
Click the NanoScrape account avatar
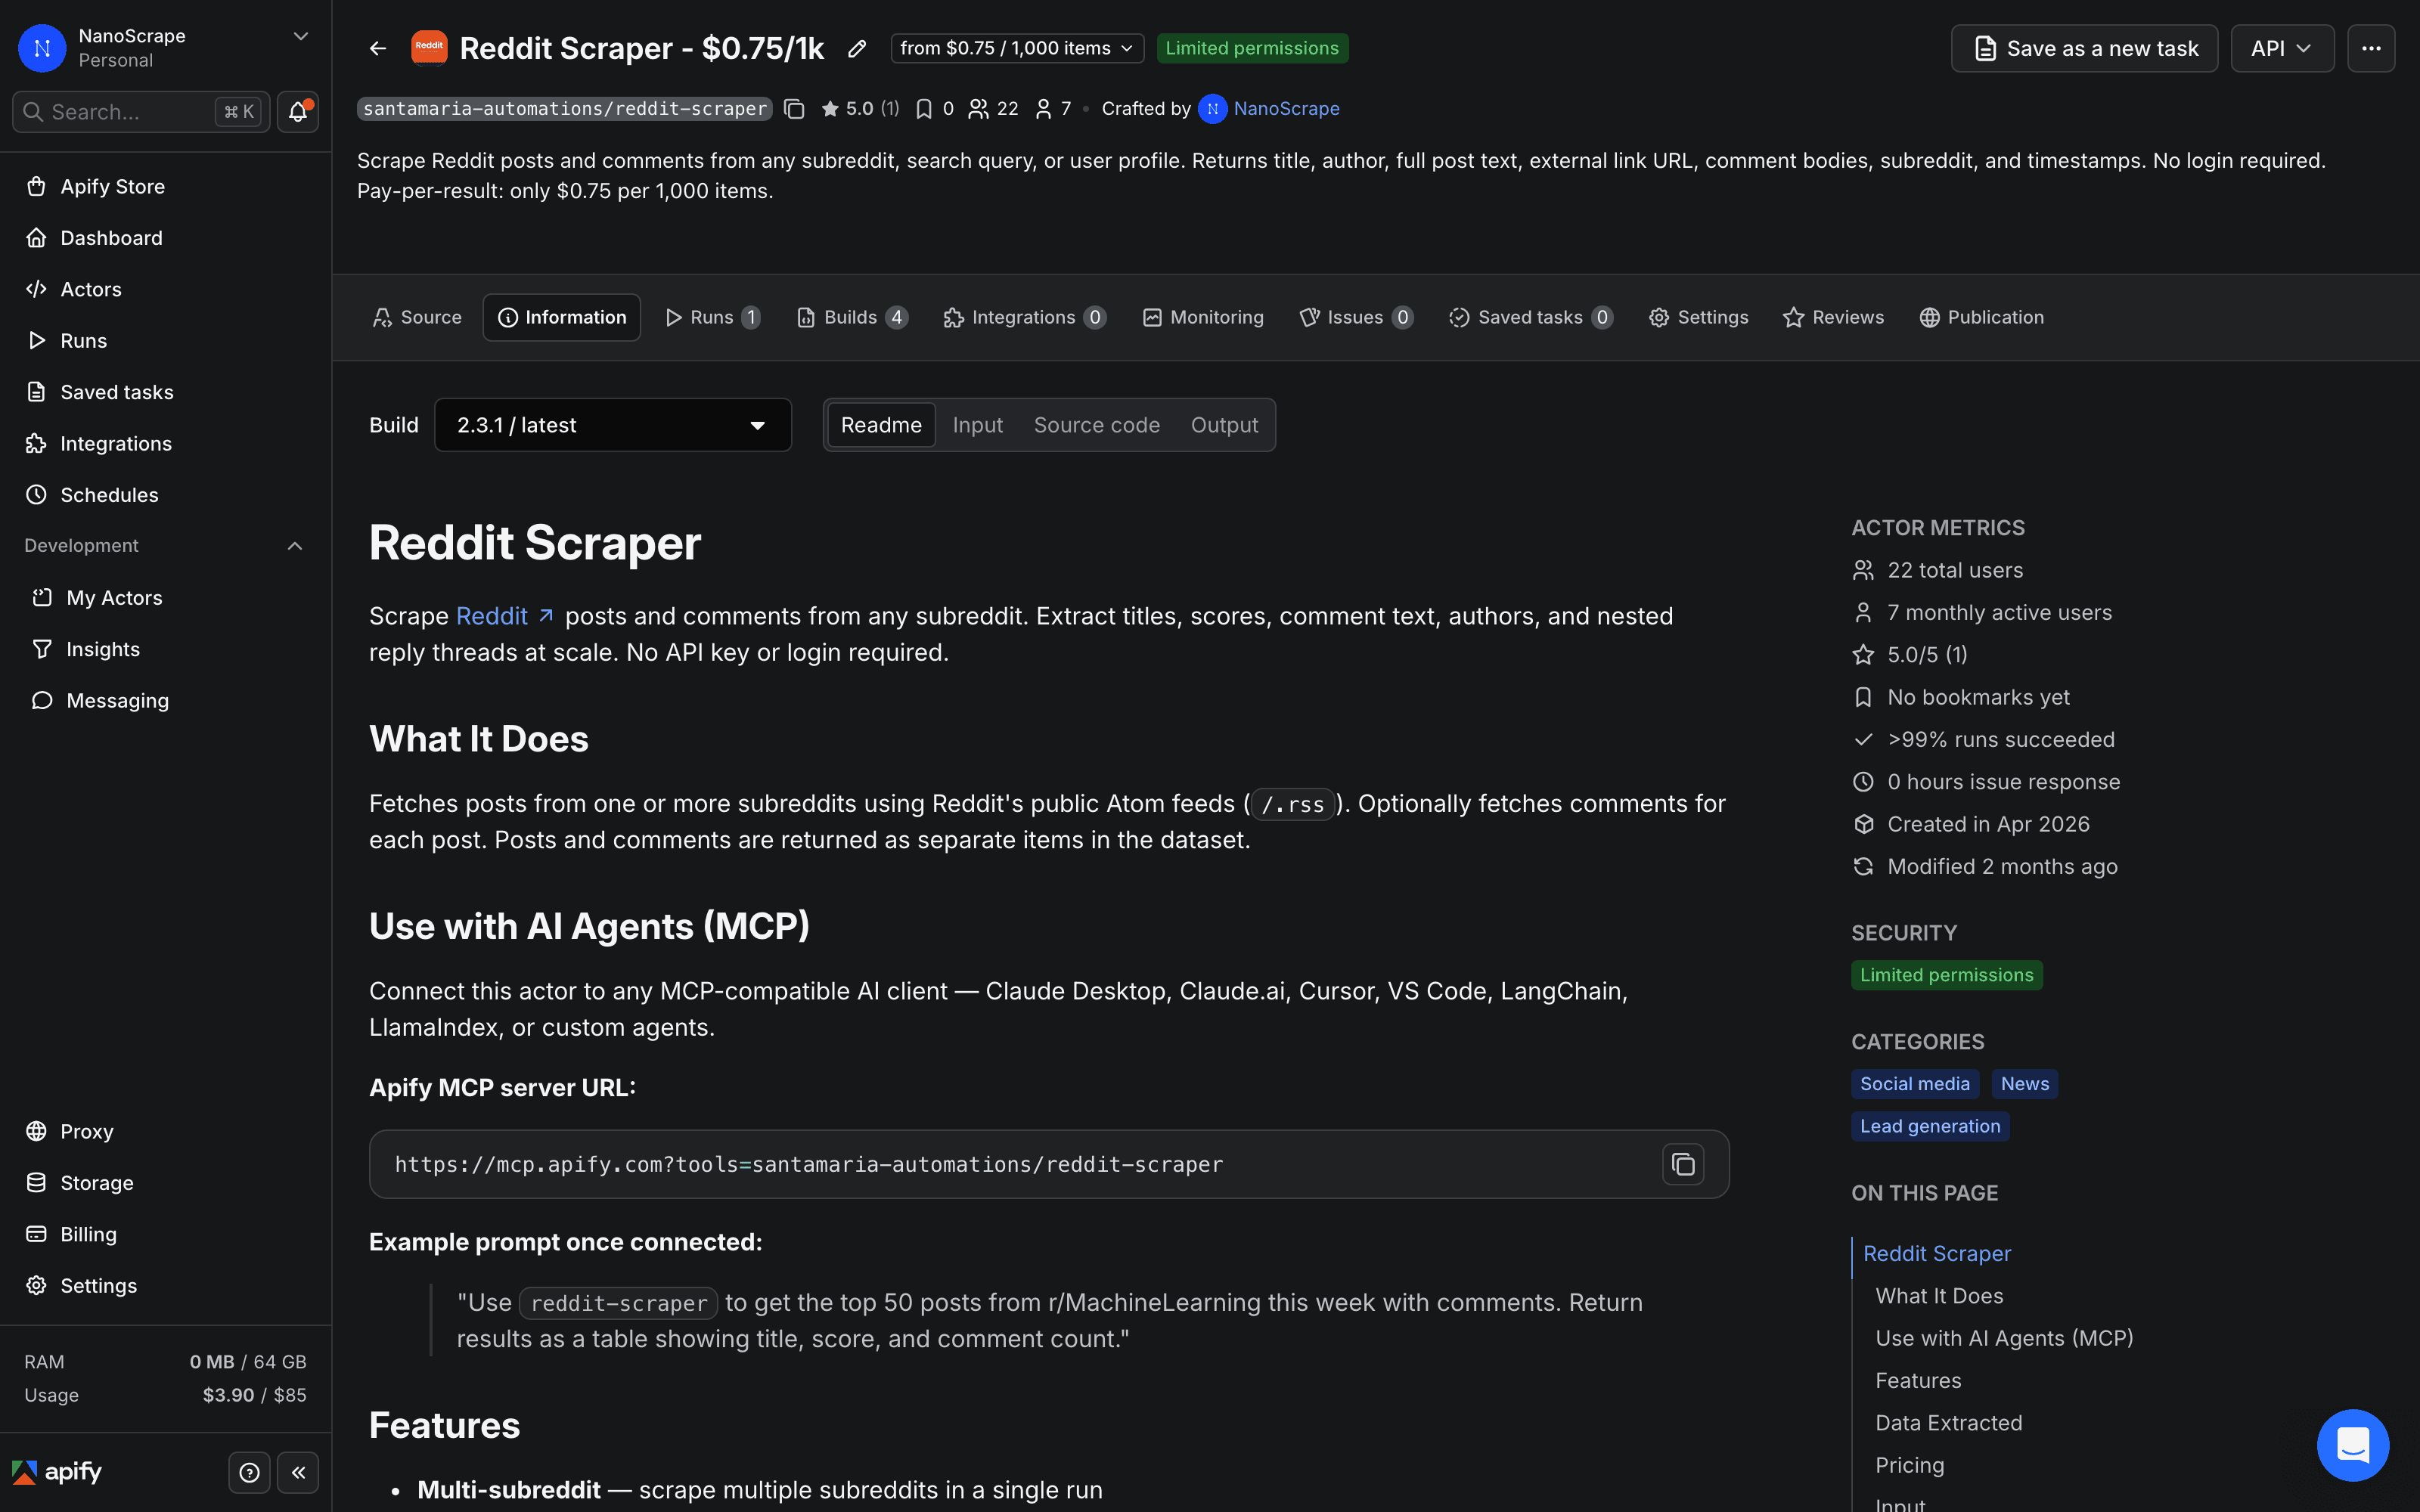[42, 48]
